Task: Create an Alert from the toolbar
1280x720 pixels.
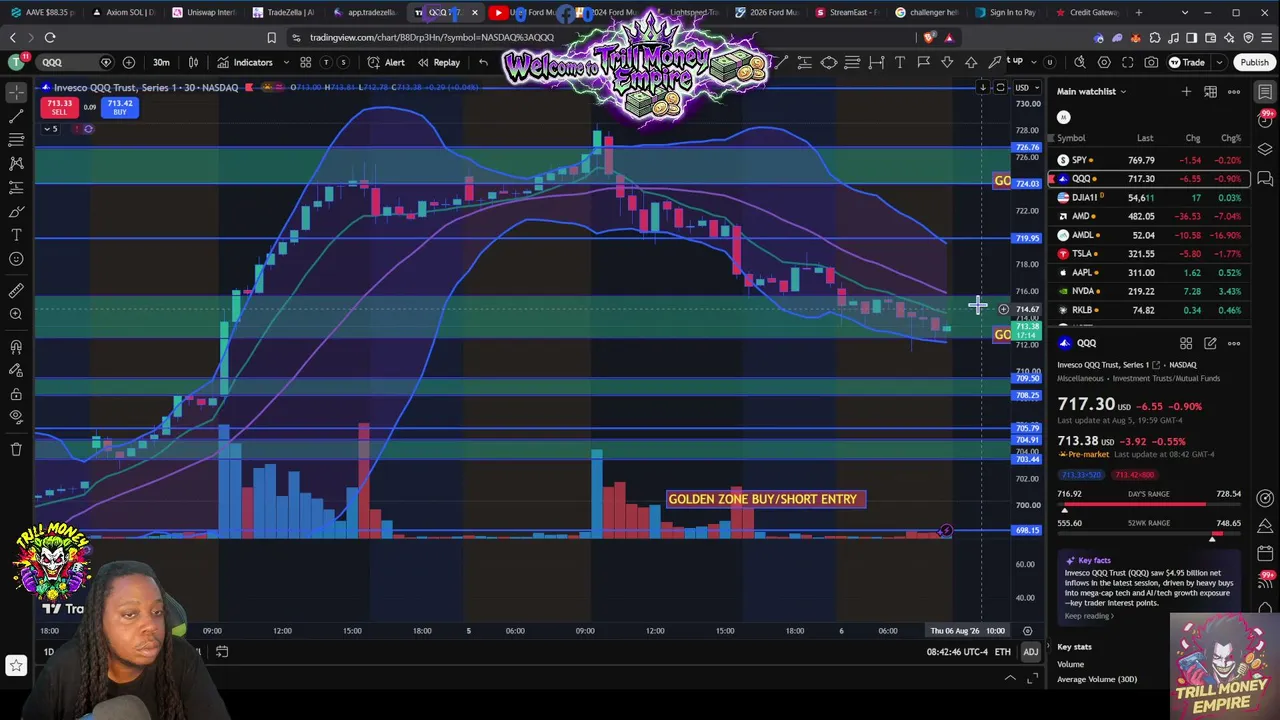Action: coord(386,62)
